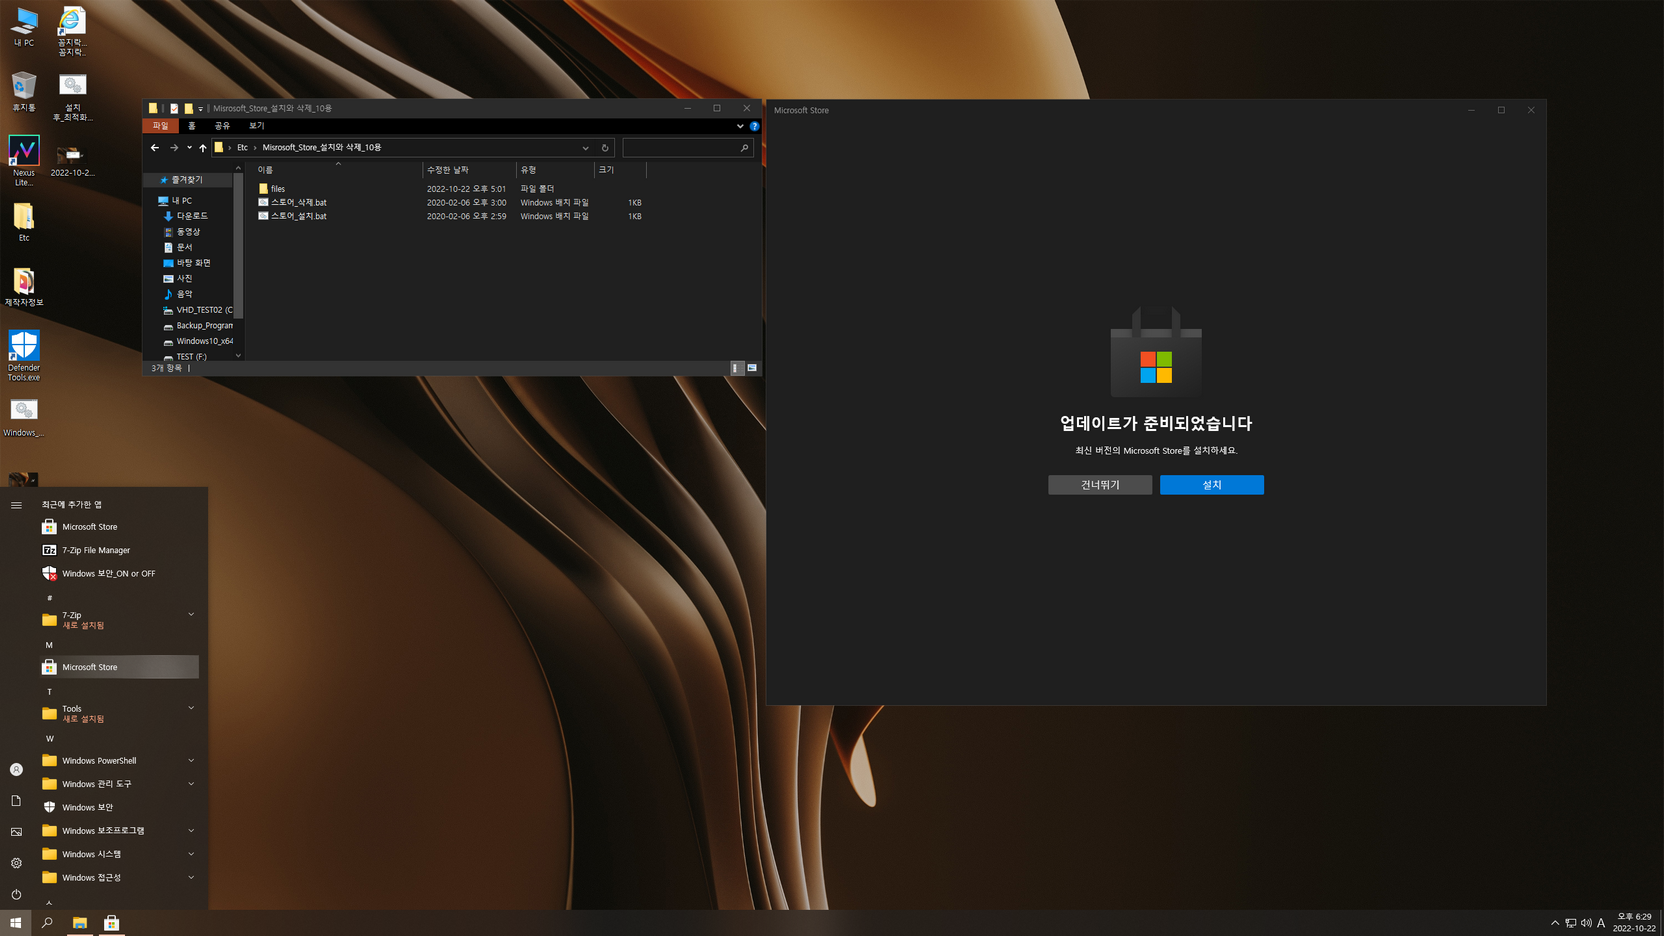Expand Windows 접근성 folder
Viewport: 1664px width, 936px height.
tap(120, 878)
